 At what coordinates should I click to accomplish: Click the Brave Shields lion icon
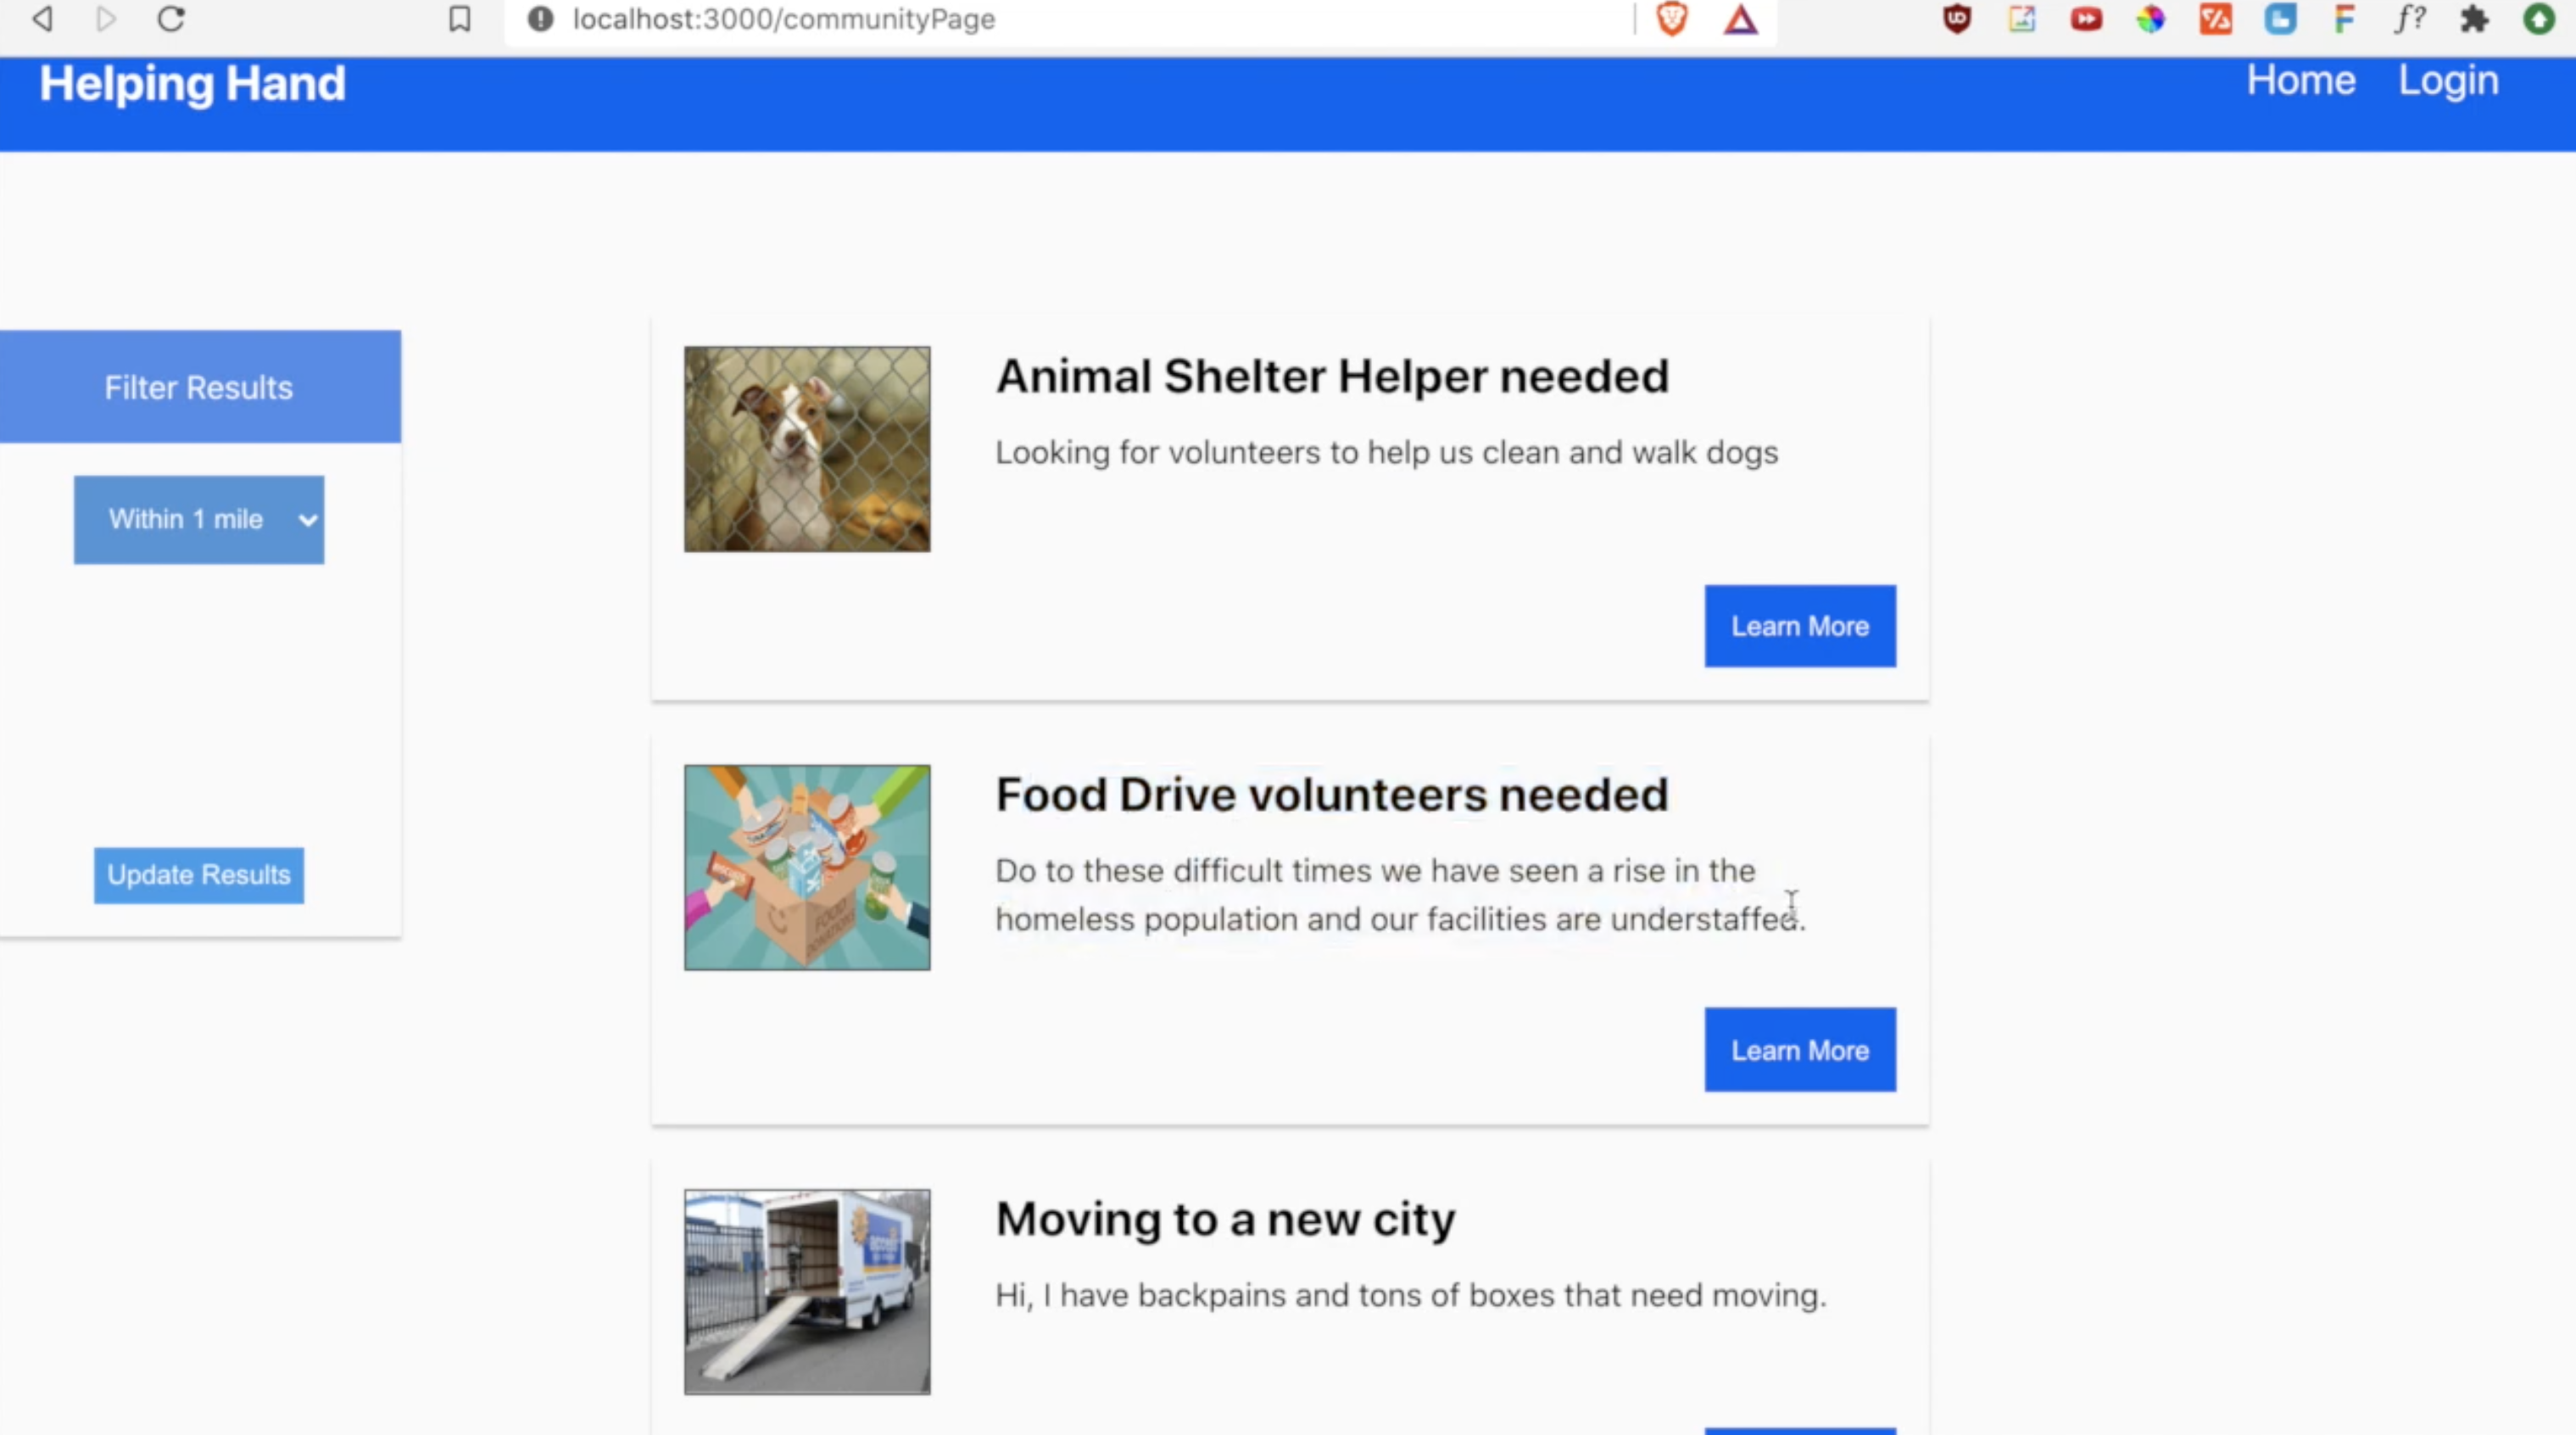(x=1672, y=19)
